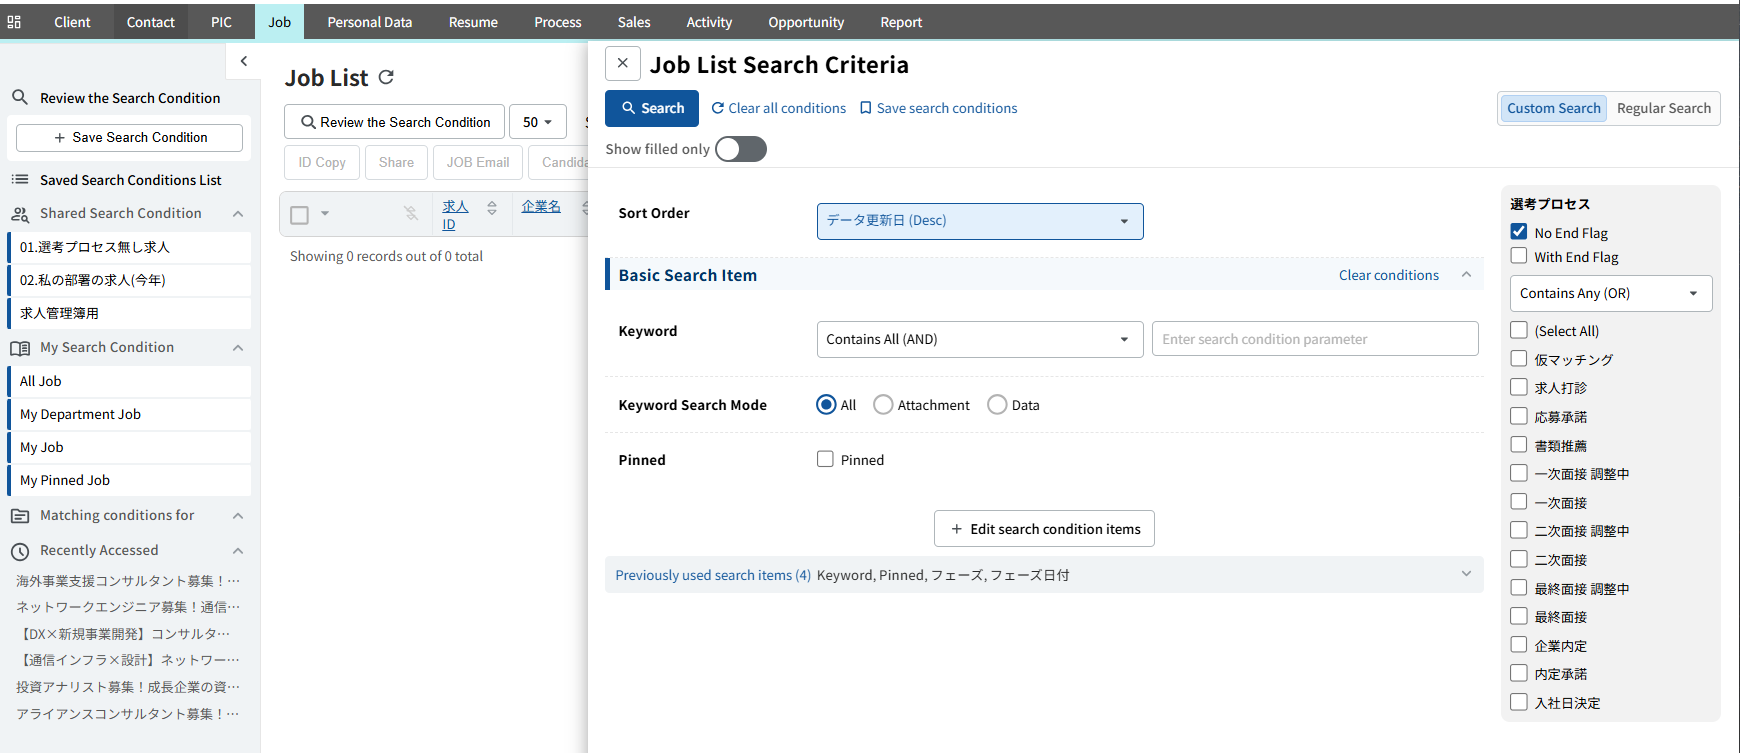Collapse the left sidebar with the chevron
1740x753 pixels.
point(244,62)
